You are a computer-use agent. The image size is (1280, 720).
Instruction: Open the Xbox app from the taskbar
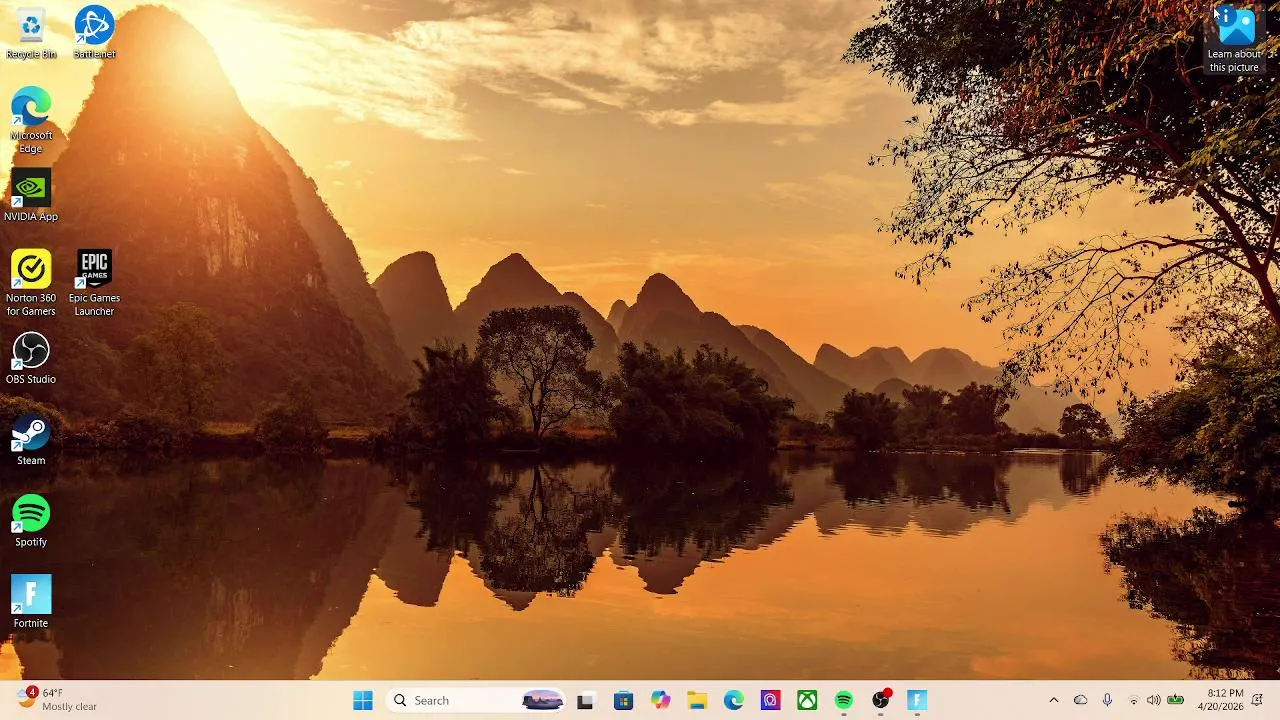point(807,701)
